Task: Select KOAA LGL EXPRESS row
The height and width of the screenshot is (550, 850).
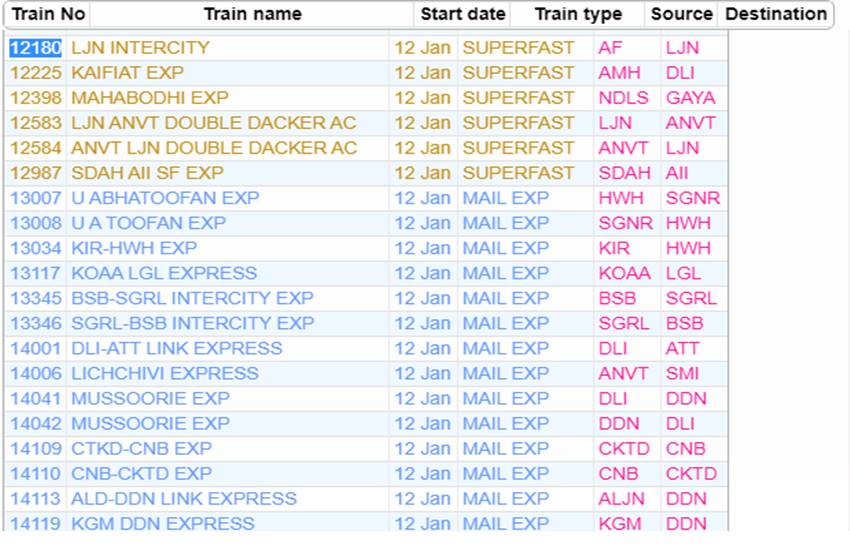Action: point(163,273)
